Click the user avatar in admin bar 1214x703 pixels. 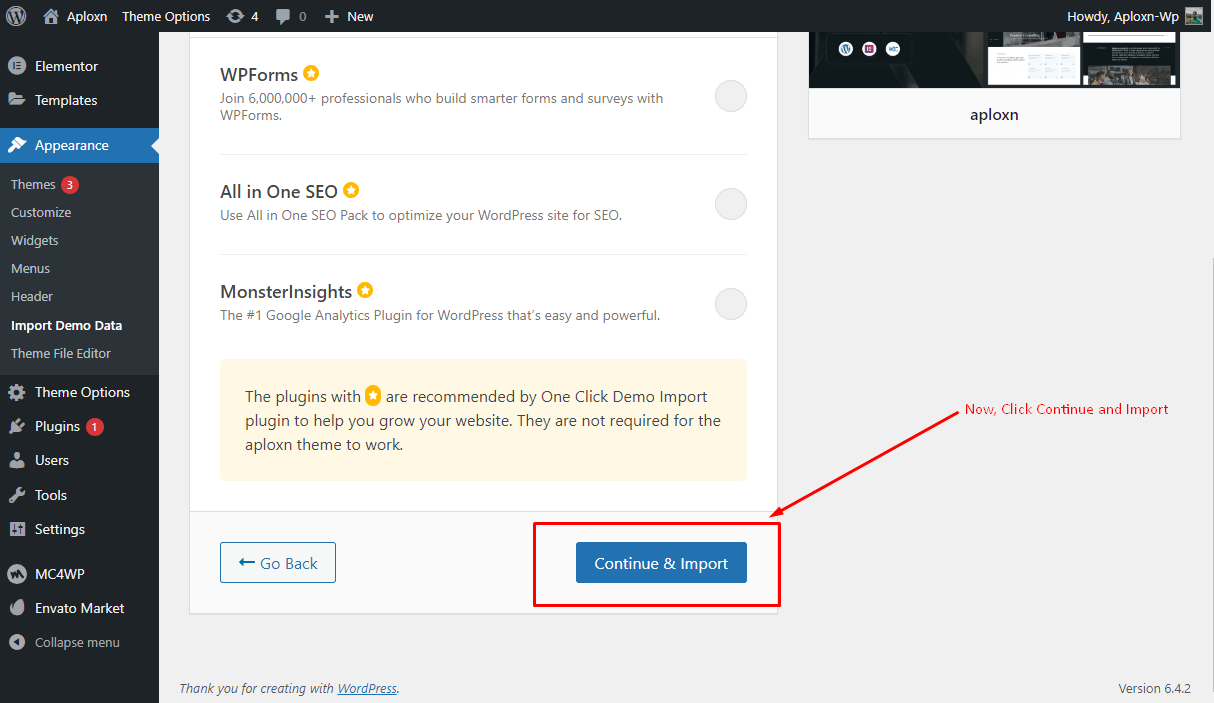[x=1194, y=16]
